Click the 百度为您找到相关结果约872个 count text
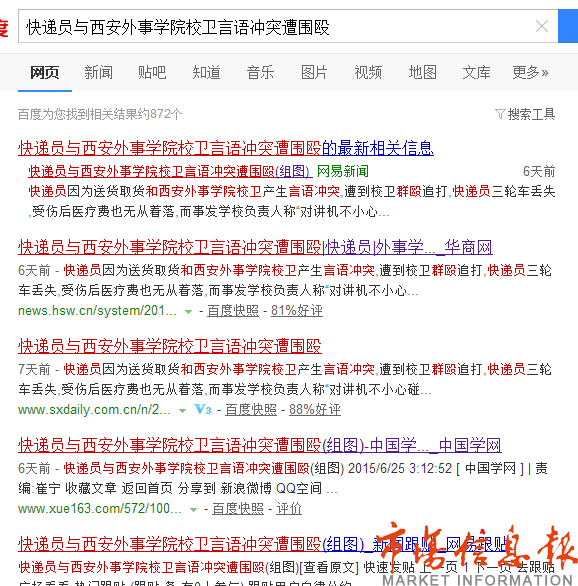Viewport: 578px width, 586px height. click(x=100, y=114)
